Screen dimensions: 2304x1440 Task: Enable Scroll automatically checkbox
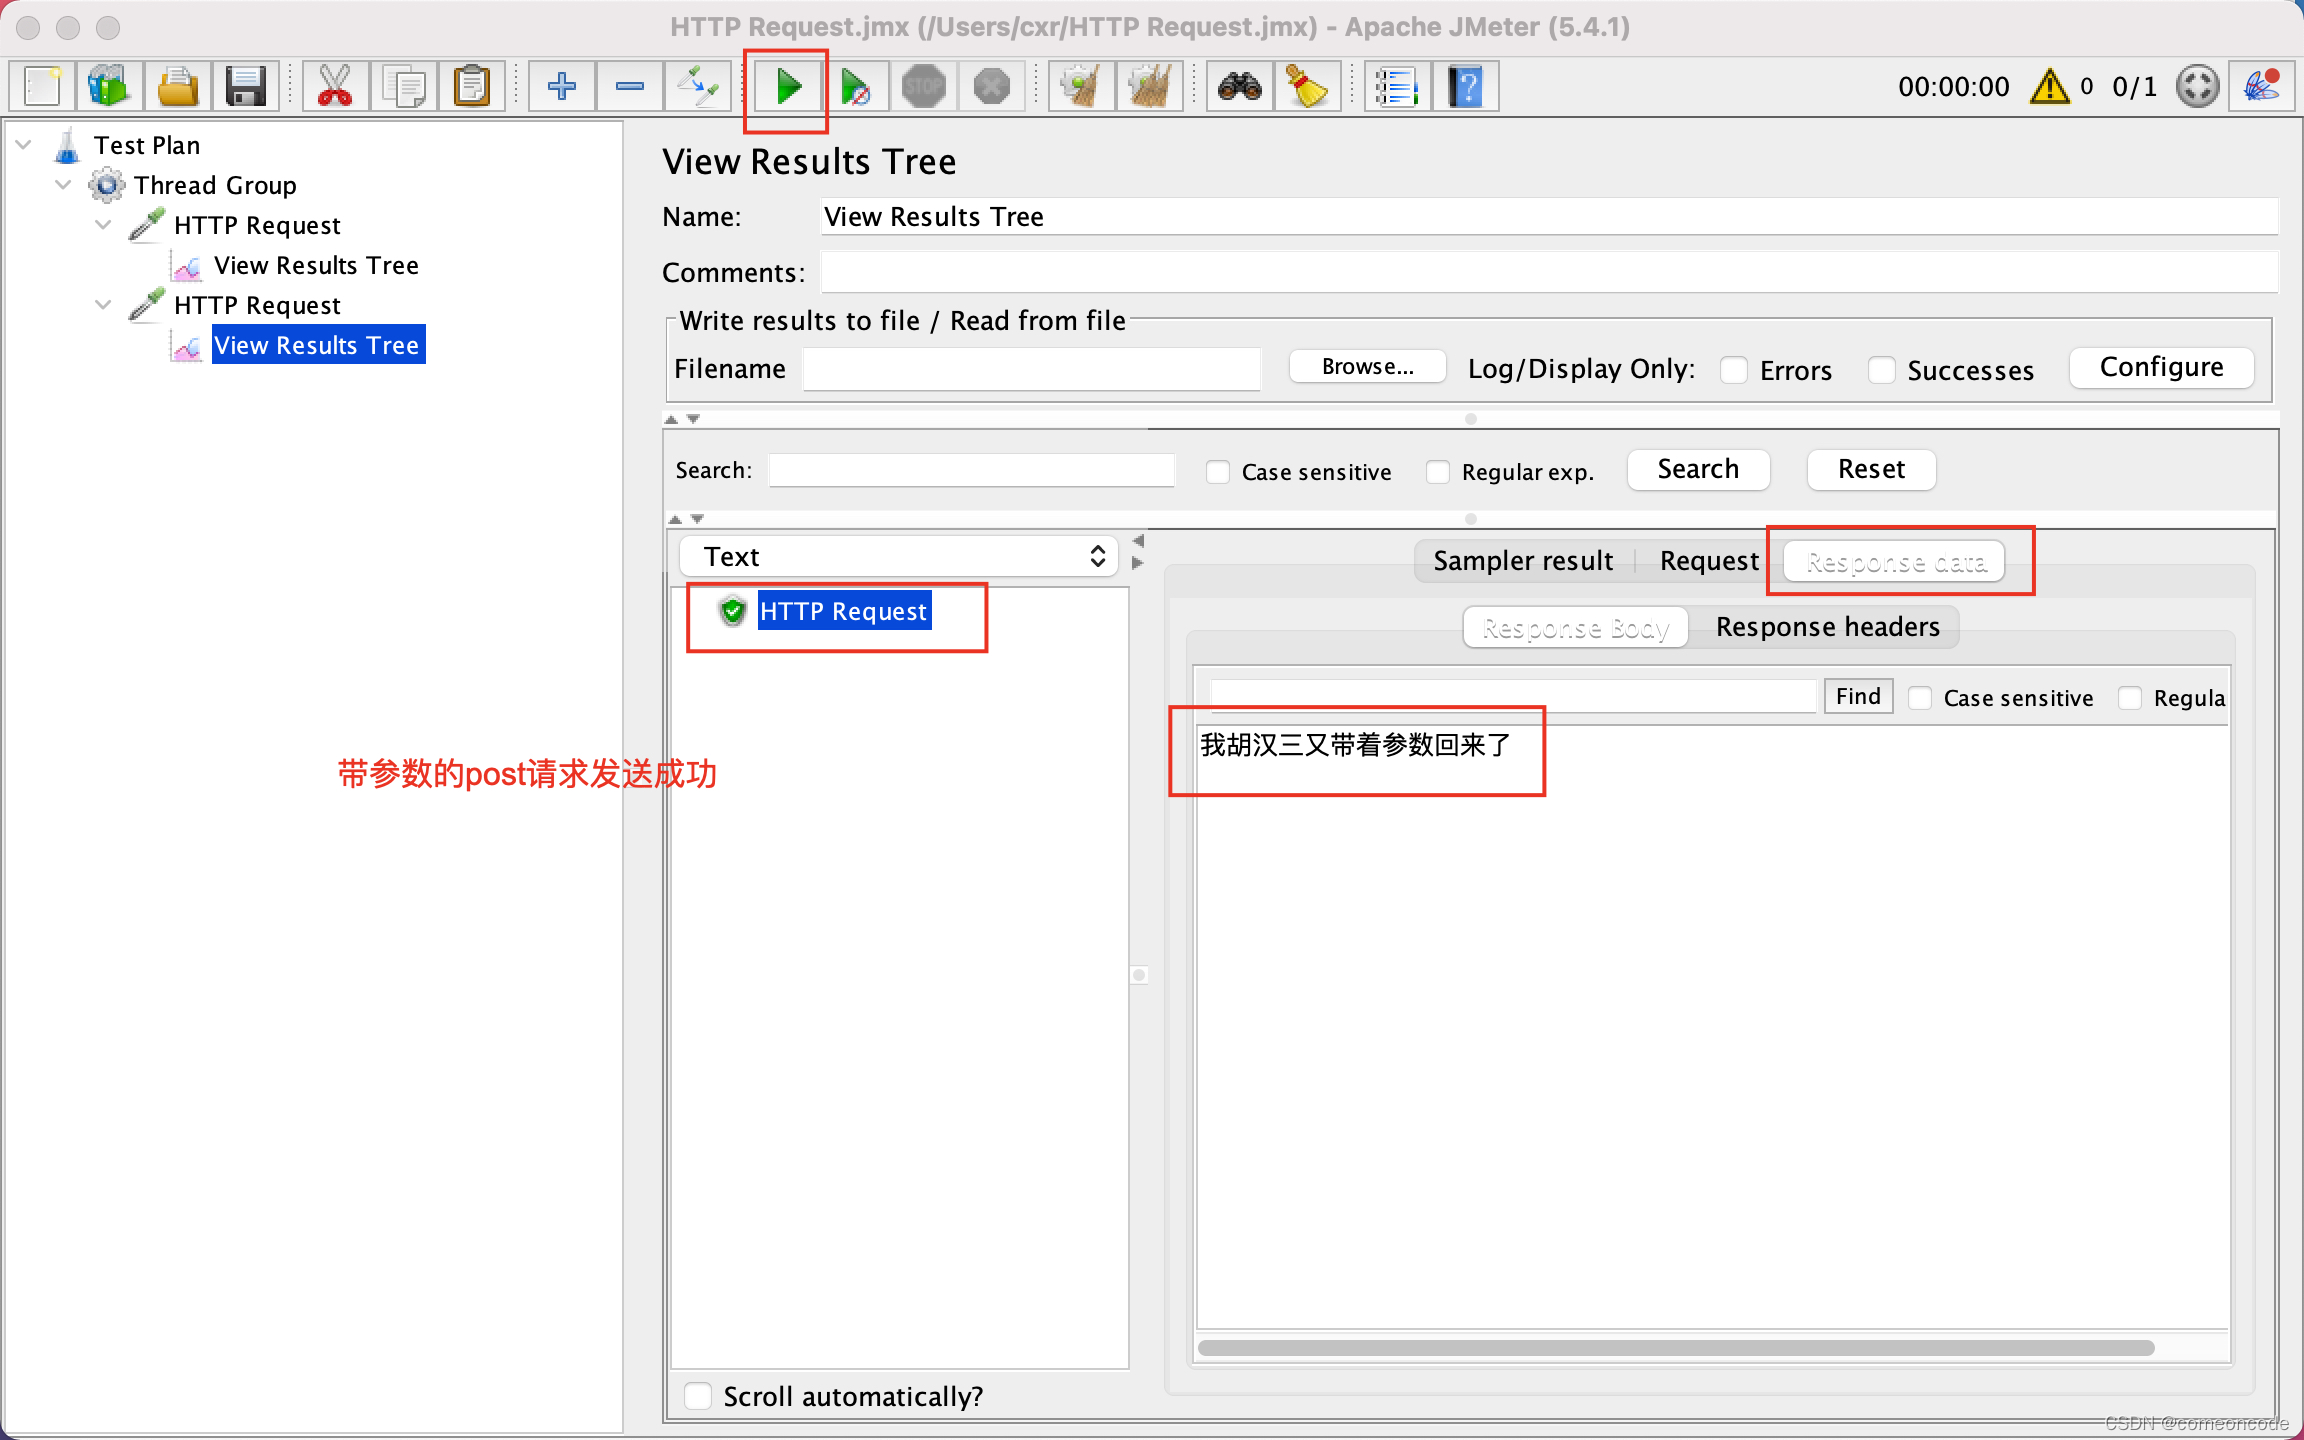coord(698,1396)
